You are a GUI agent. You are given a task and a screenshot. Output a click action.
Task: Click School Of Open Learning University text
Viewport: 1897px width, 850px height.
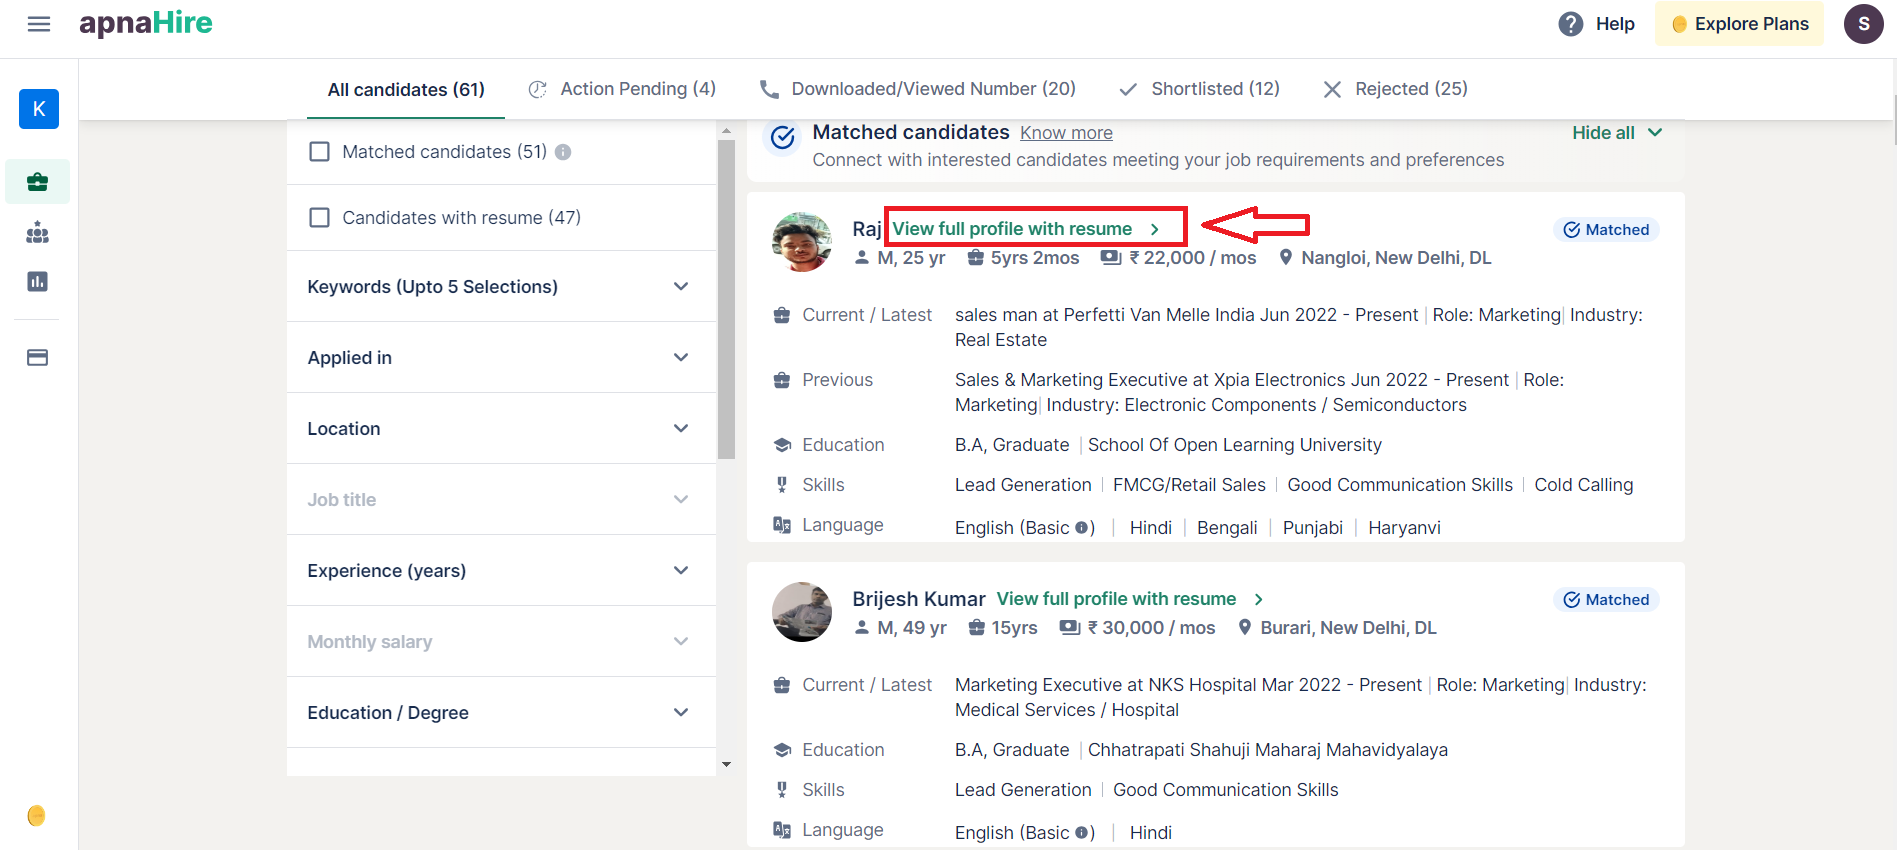coord(1235,445)
